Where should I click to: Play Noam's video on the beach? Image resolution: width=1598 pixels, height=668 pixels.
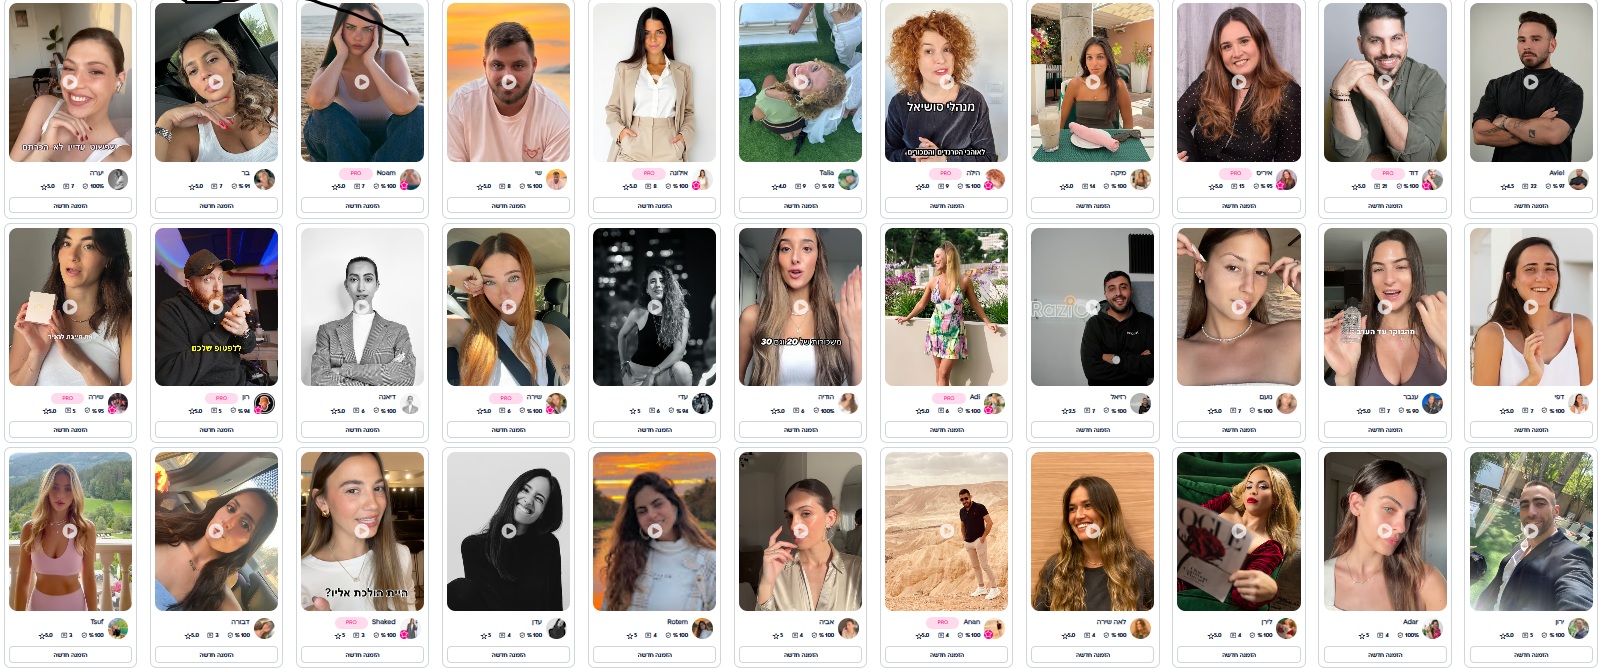click(362, 82)
